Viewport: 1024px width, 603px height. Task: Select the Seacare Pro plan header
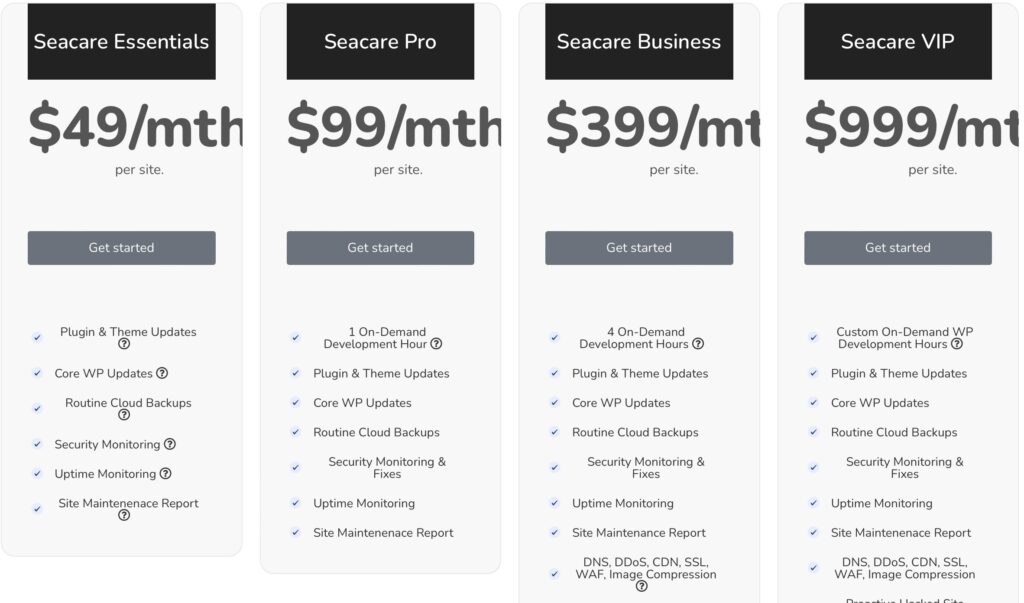pyautogui.click(x=380, y=42)
